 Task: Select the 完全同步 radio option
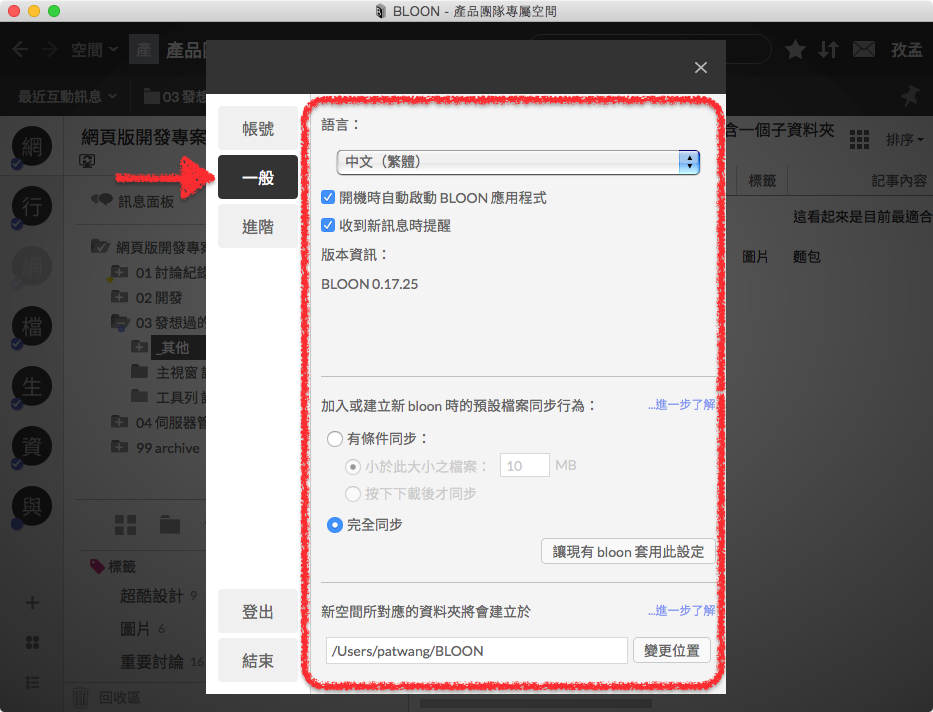click(334, 525)
